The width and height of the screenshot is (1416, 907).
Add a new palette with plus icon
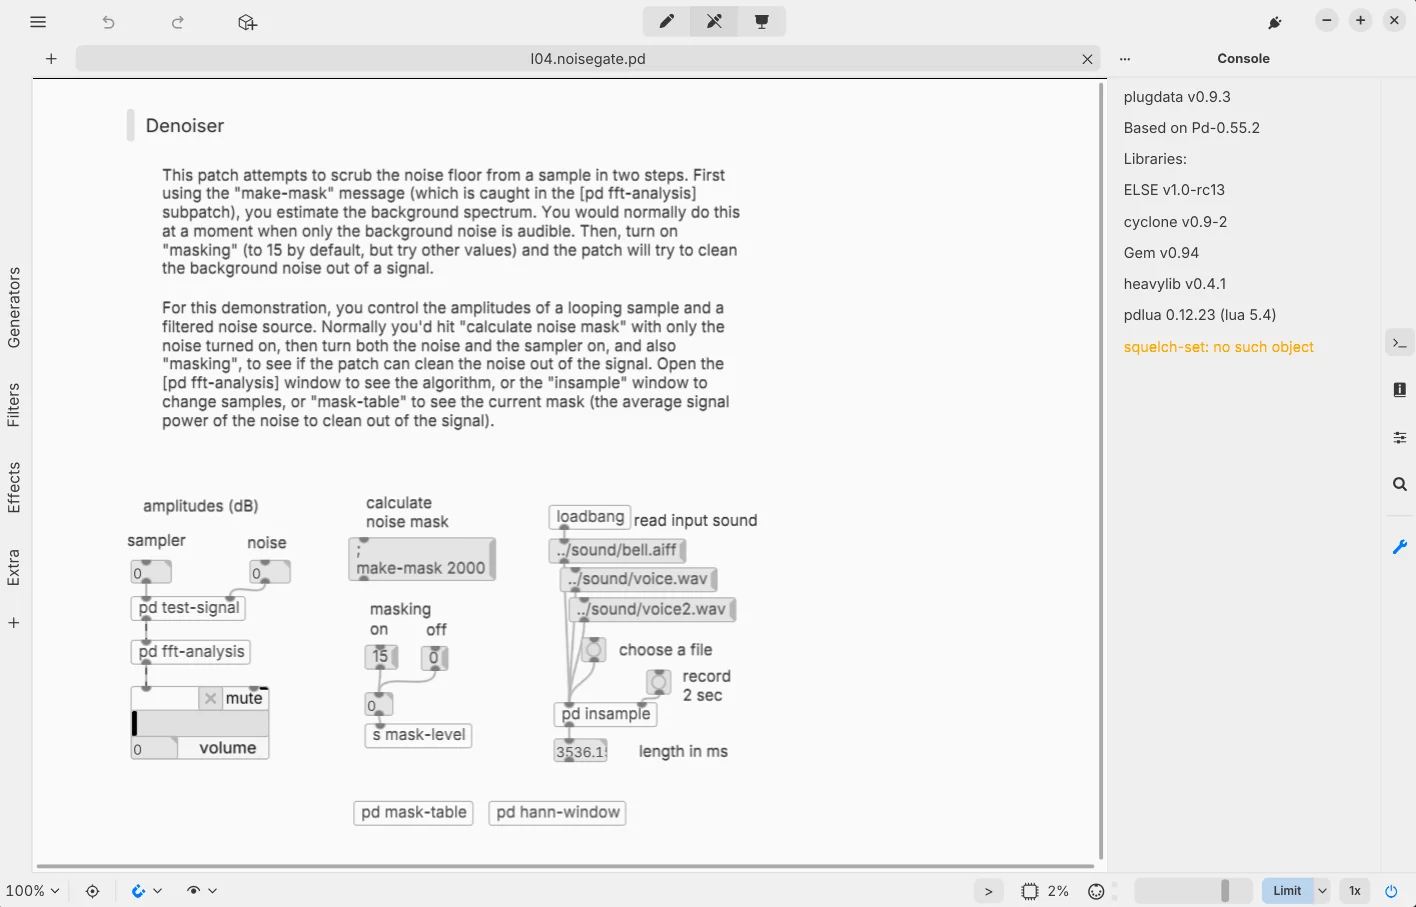click(14, 622)
